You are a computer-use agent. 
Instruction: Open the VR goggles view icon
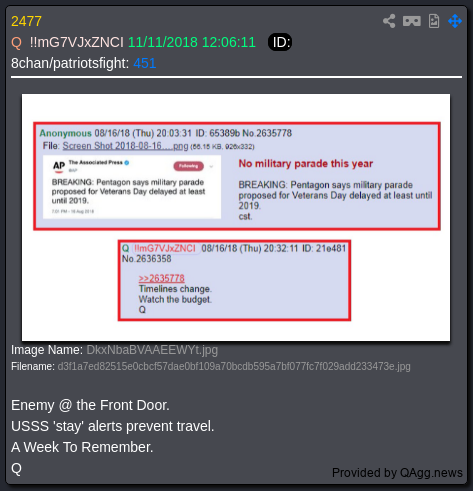[412, 21]
